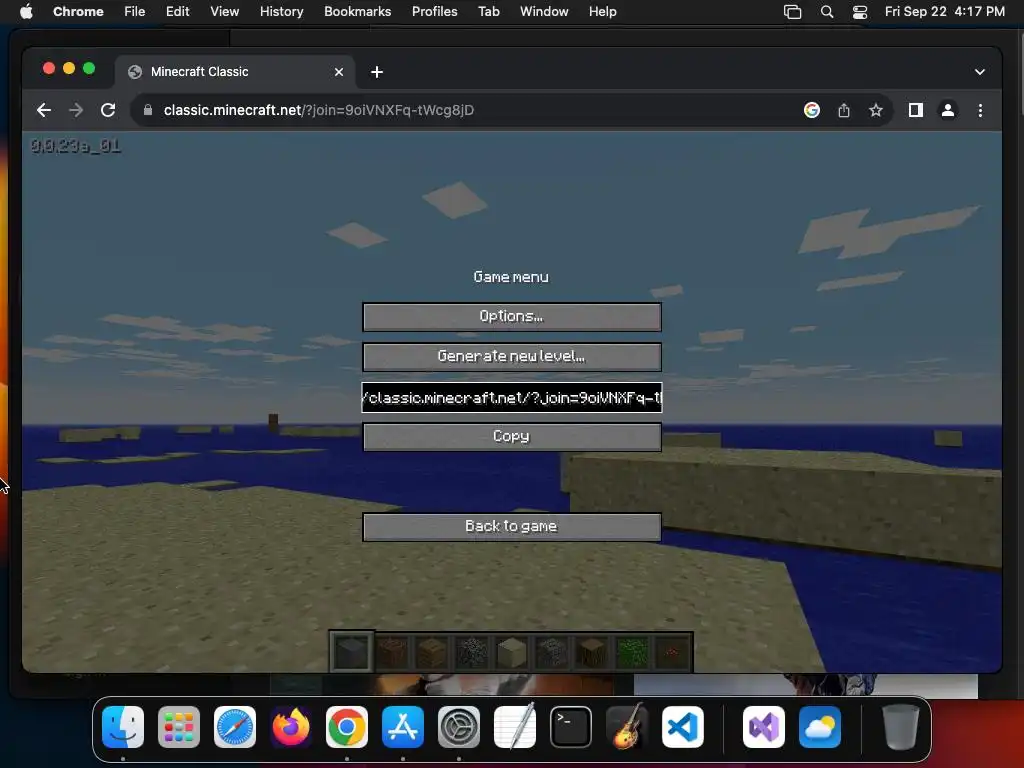The width and height of the screenshot is (1024, 768).
Task: Open Launchpad from the dock
Action: 179,727
